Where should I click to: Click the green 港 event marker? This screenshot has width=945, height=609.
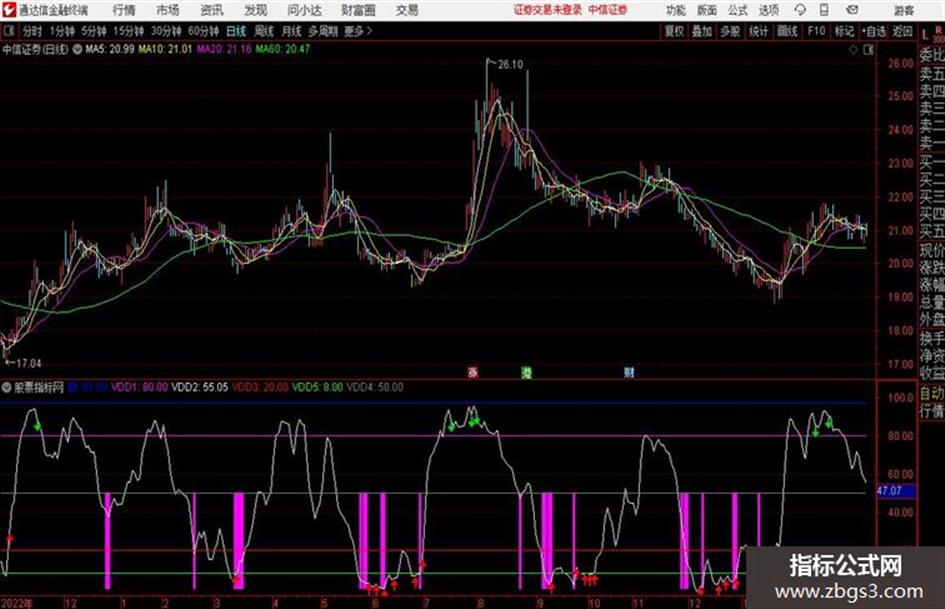coord(526,372)
